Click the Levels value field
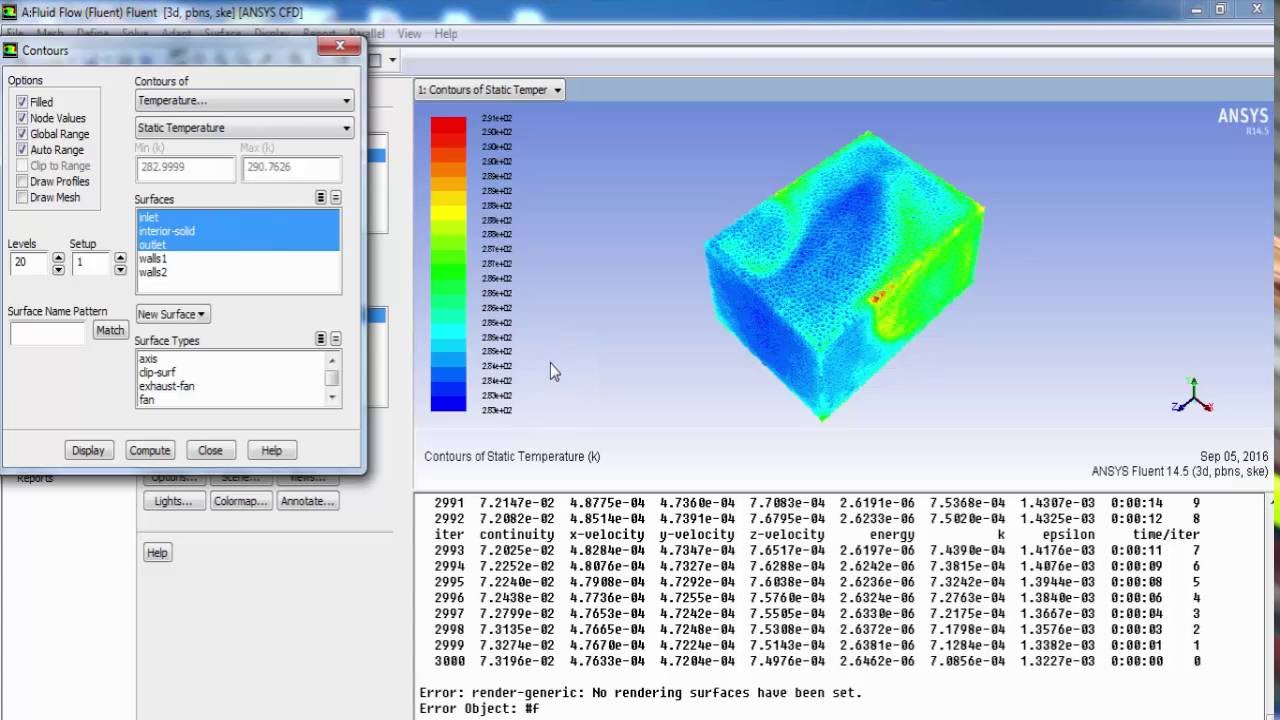This screenshot has height=720, width=1280. coord(30,264)
